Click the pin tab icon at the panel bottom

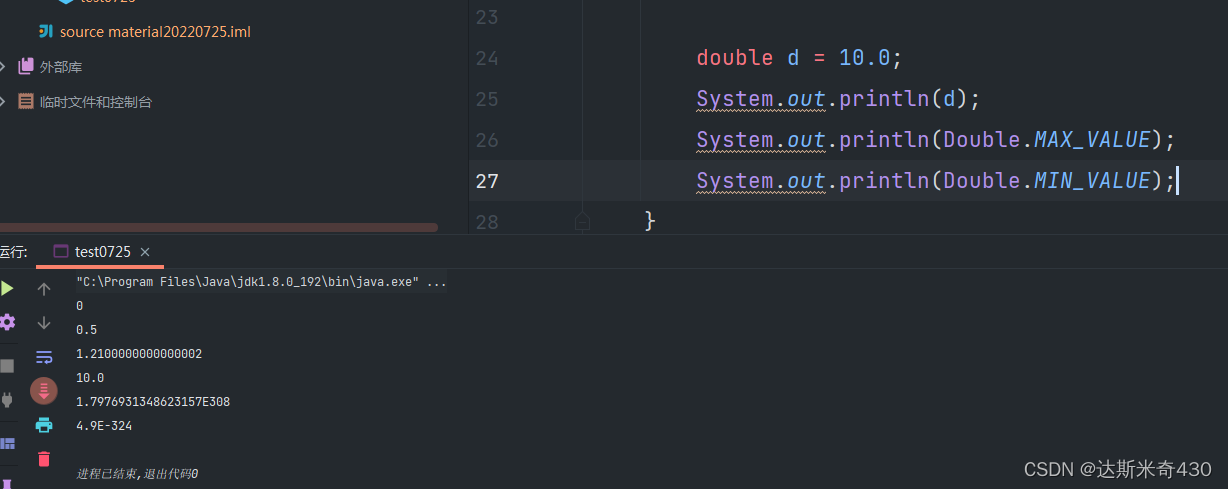coord(7,482)
